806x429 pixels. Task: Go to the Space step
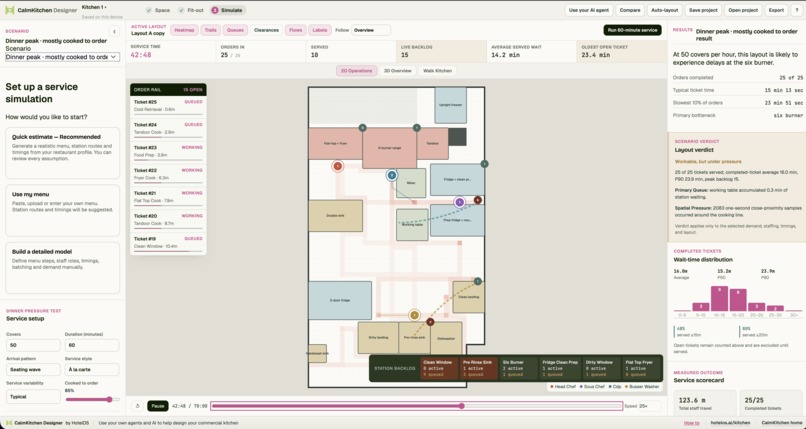pyautogui.click(x=158, y=10)
